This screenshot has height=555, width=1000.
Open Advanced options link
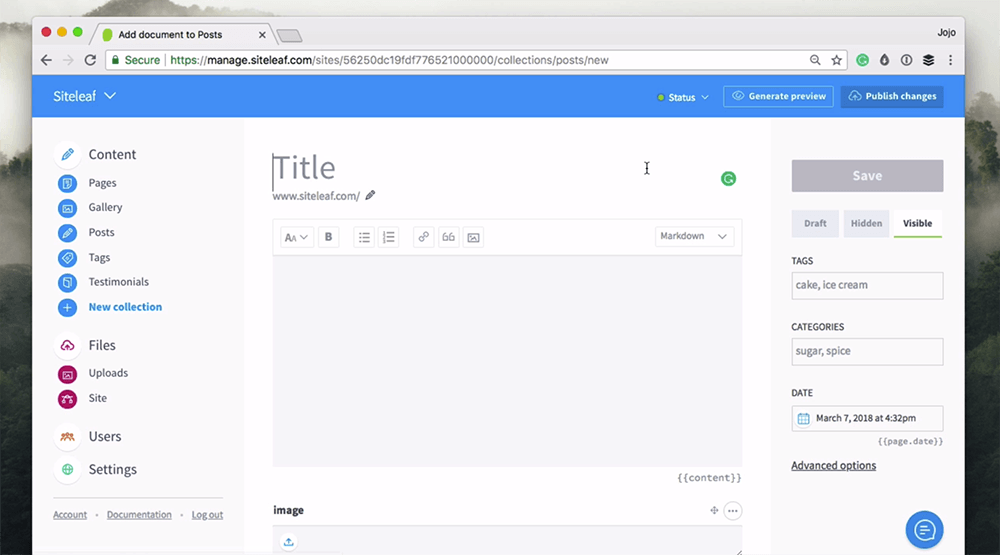834,466
